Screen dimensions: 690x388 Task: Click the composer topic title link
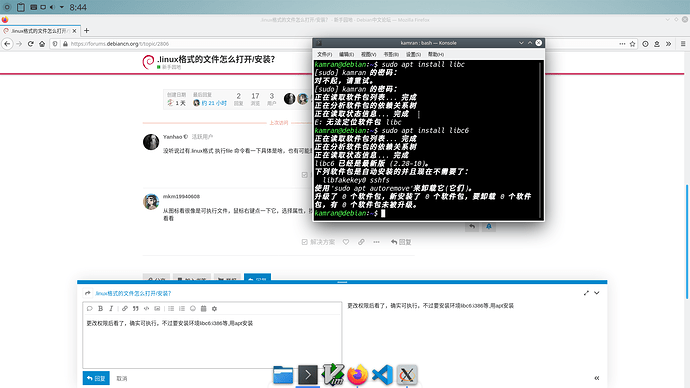(x=133, y=293)
